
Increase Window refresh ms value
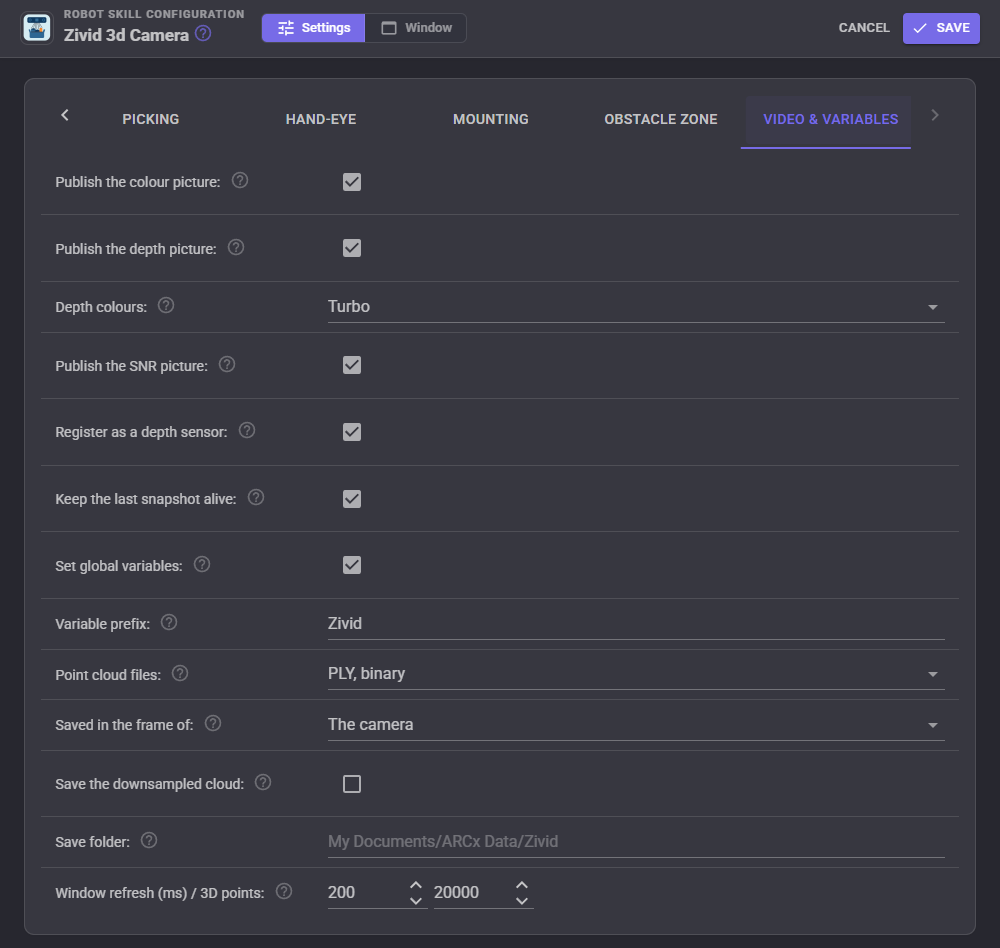coord(416,885)
